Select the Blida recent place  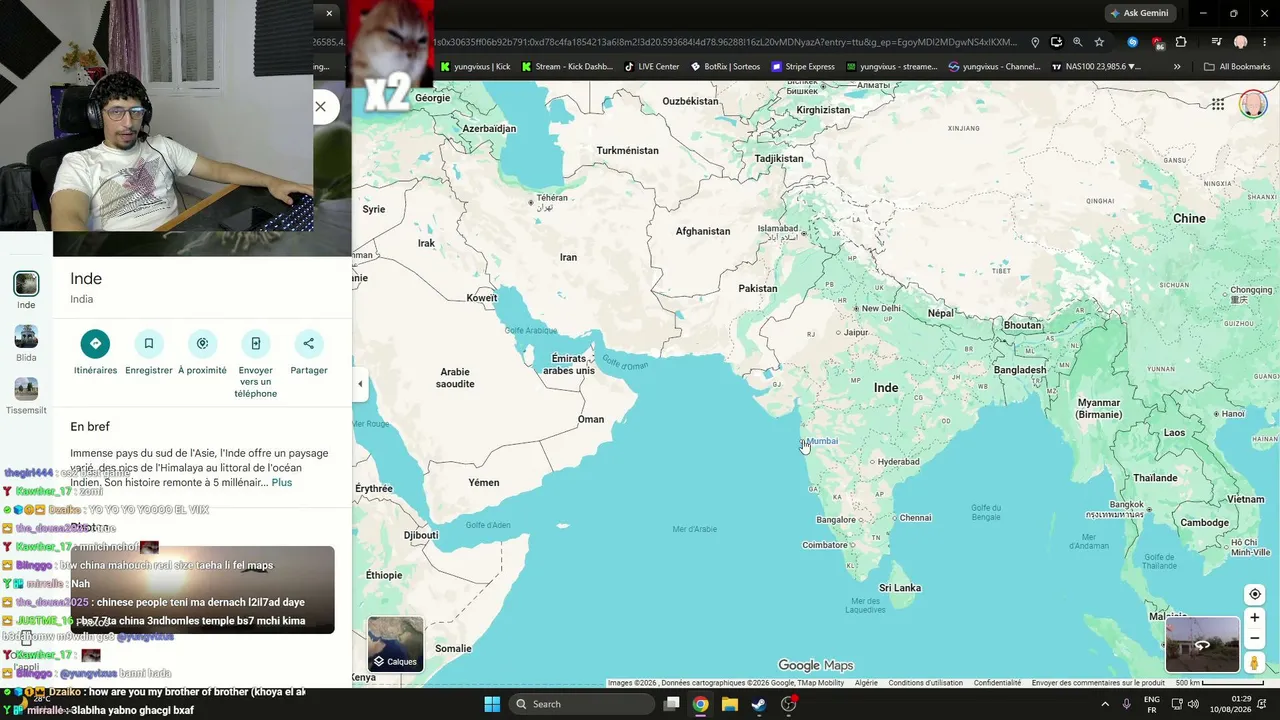[26, 336]
